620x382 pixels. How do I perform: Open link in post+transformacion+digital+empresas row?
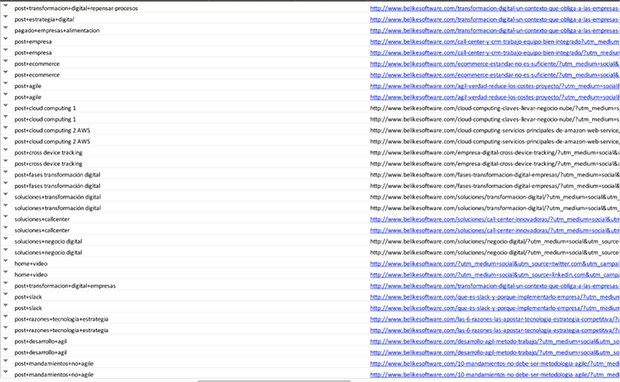click(495, 286)
